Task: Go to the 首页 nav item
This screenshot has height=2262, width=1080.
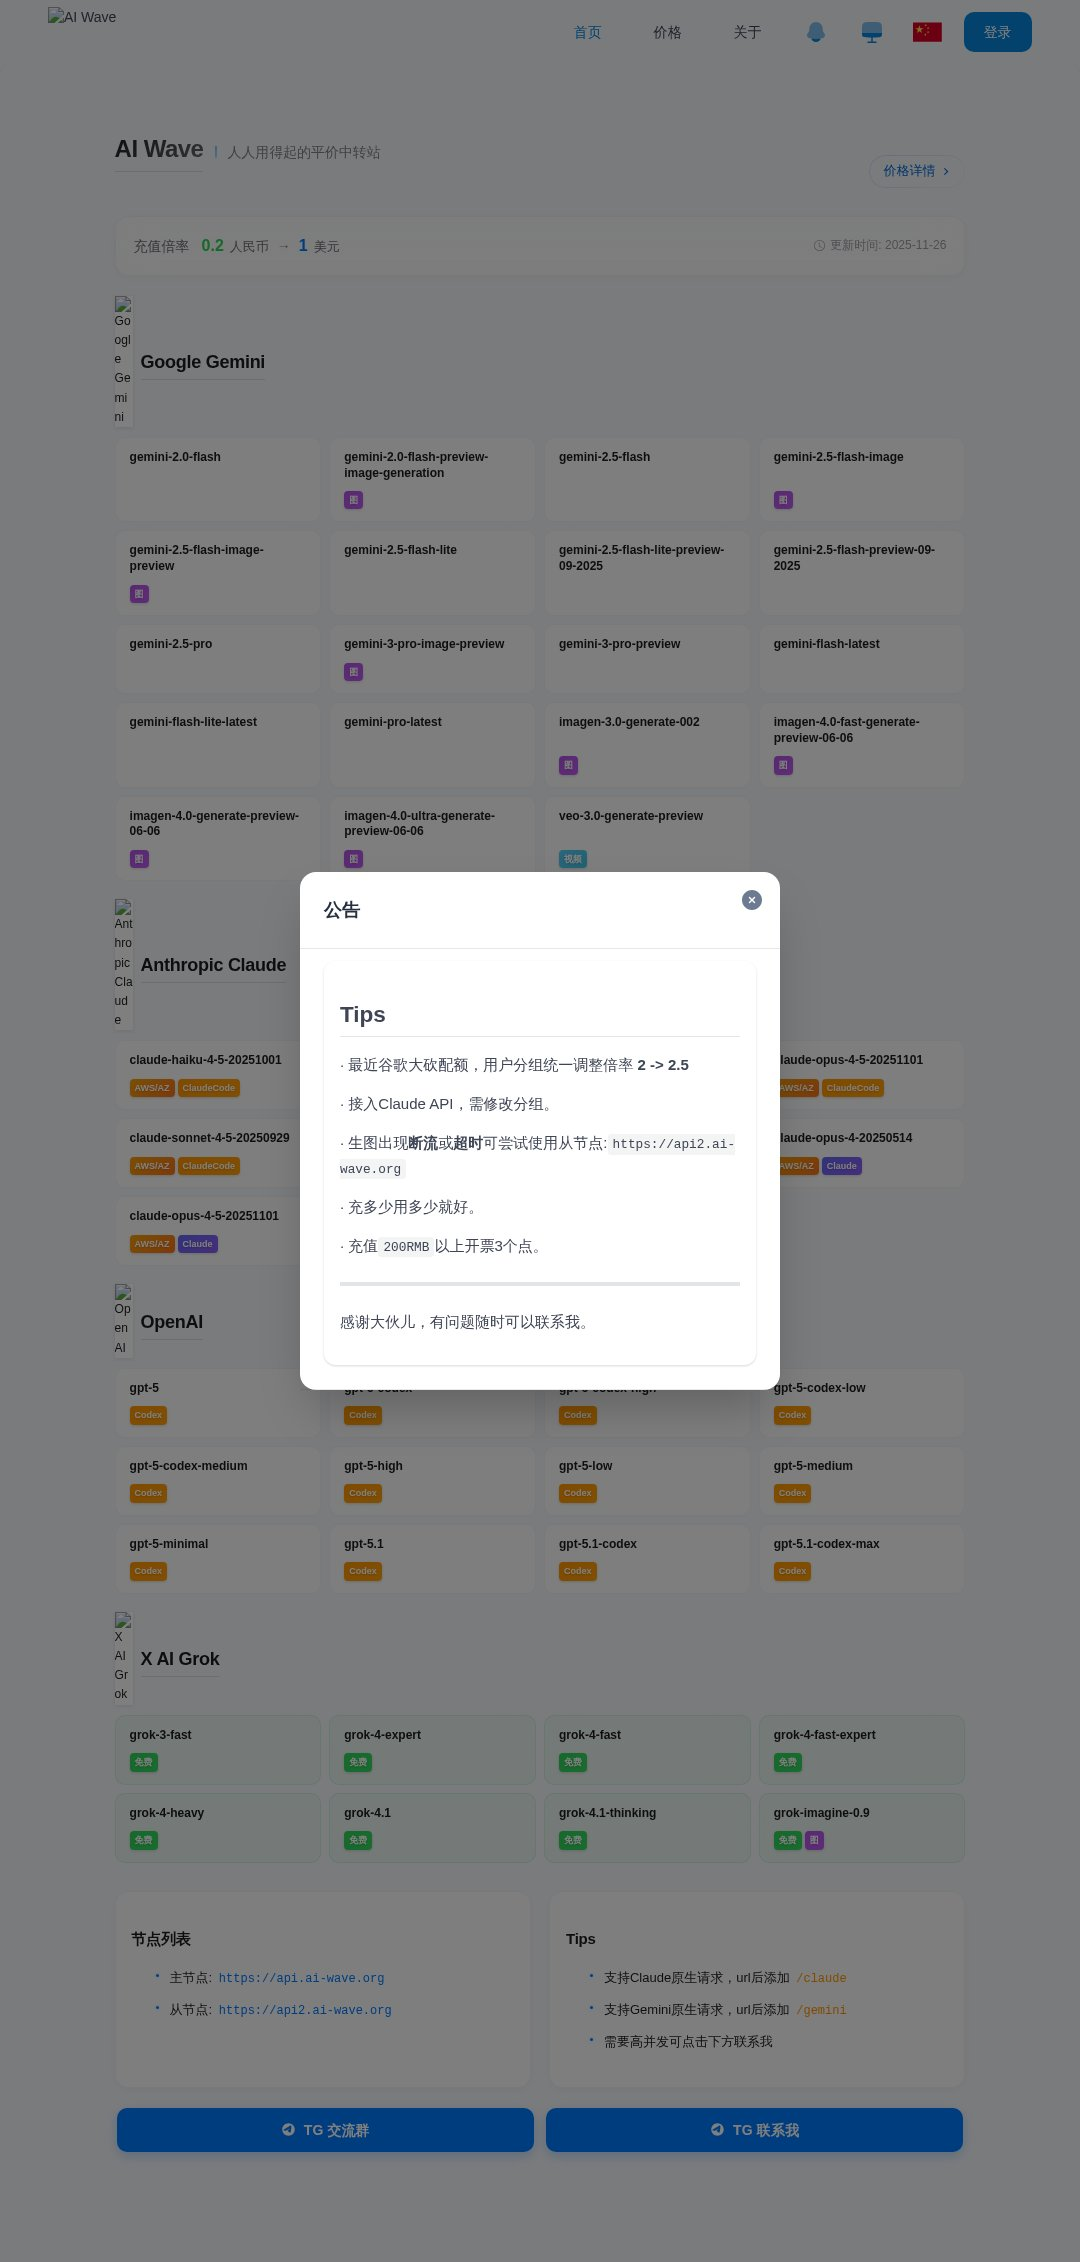Action: pyautogui.click(x=588, y=32)
